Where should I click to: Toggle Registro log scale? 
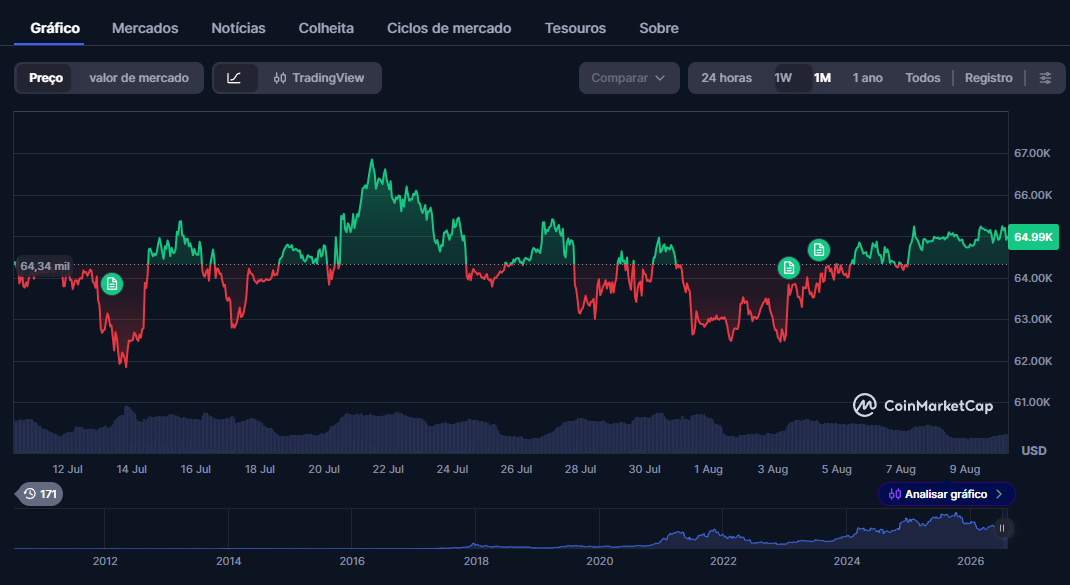(988, 78)
